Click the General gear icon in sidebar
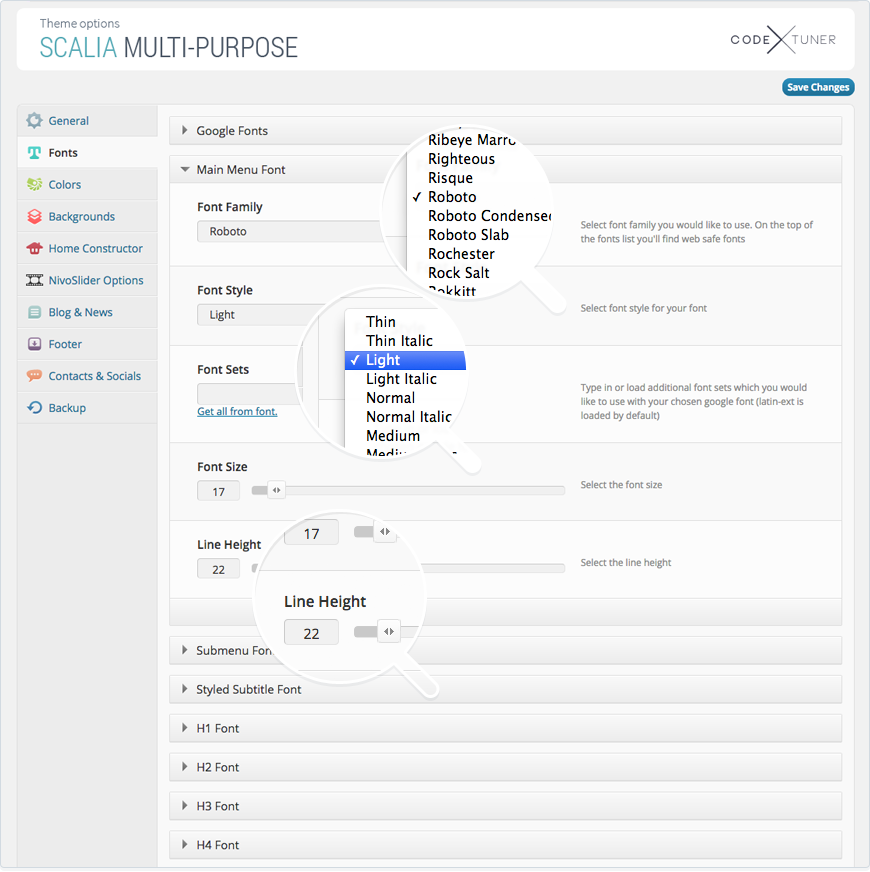Screen dimensions: 870x872 (35, 121)
